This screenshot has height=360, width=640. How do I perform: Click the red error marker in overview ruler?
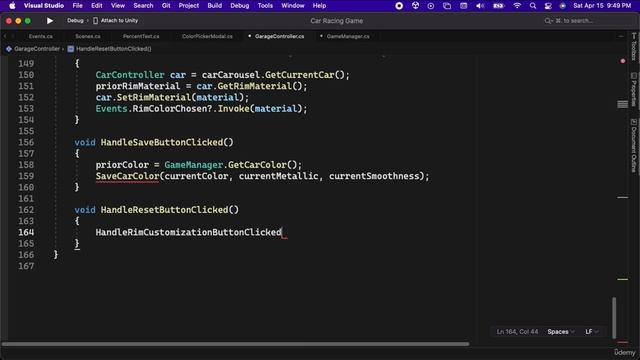pos(622,61)
